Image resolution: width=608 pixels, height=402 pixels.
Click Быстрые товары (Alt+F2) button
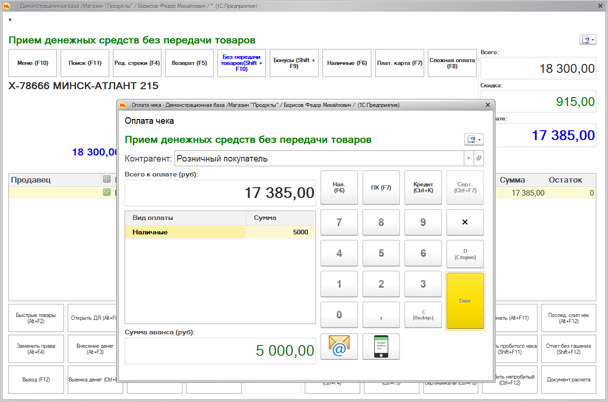[x=36, y=318]
